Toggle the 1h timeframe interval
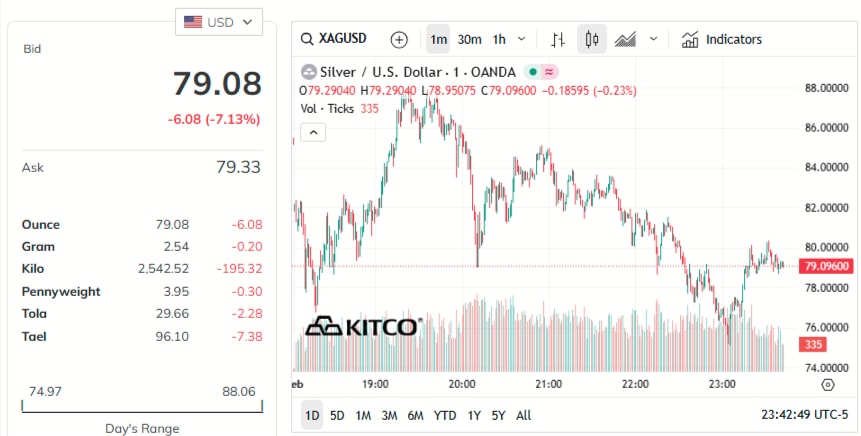Viewport: 861px width, 436px height. click(498, 40)
